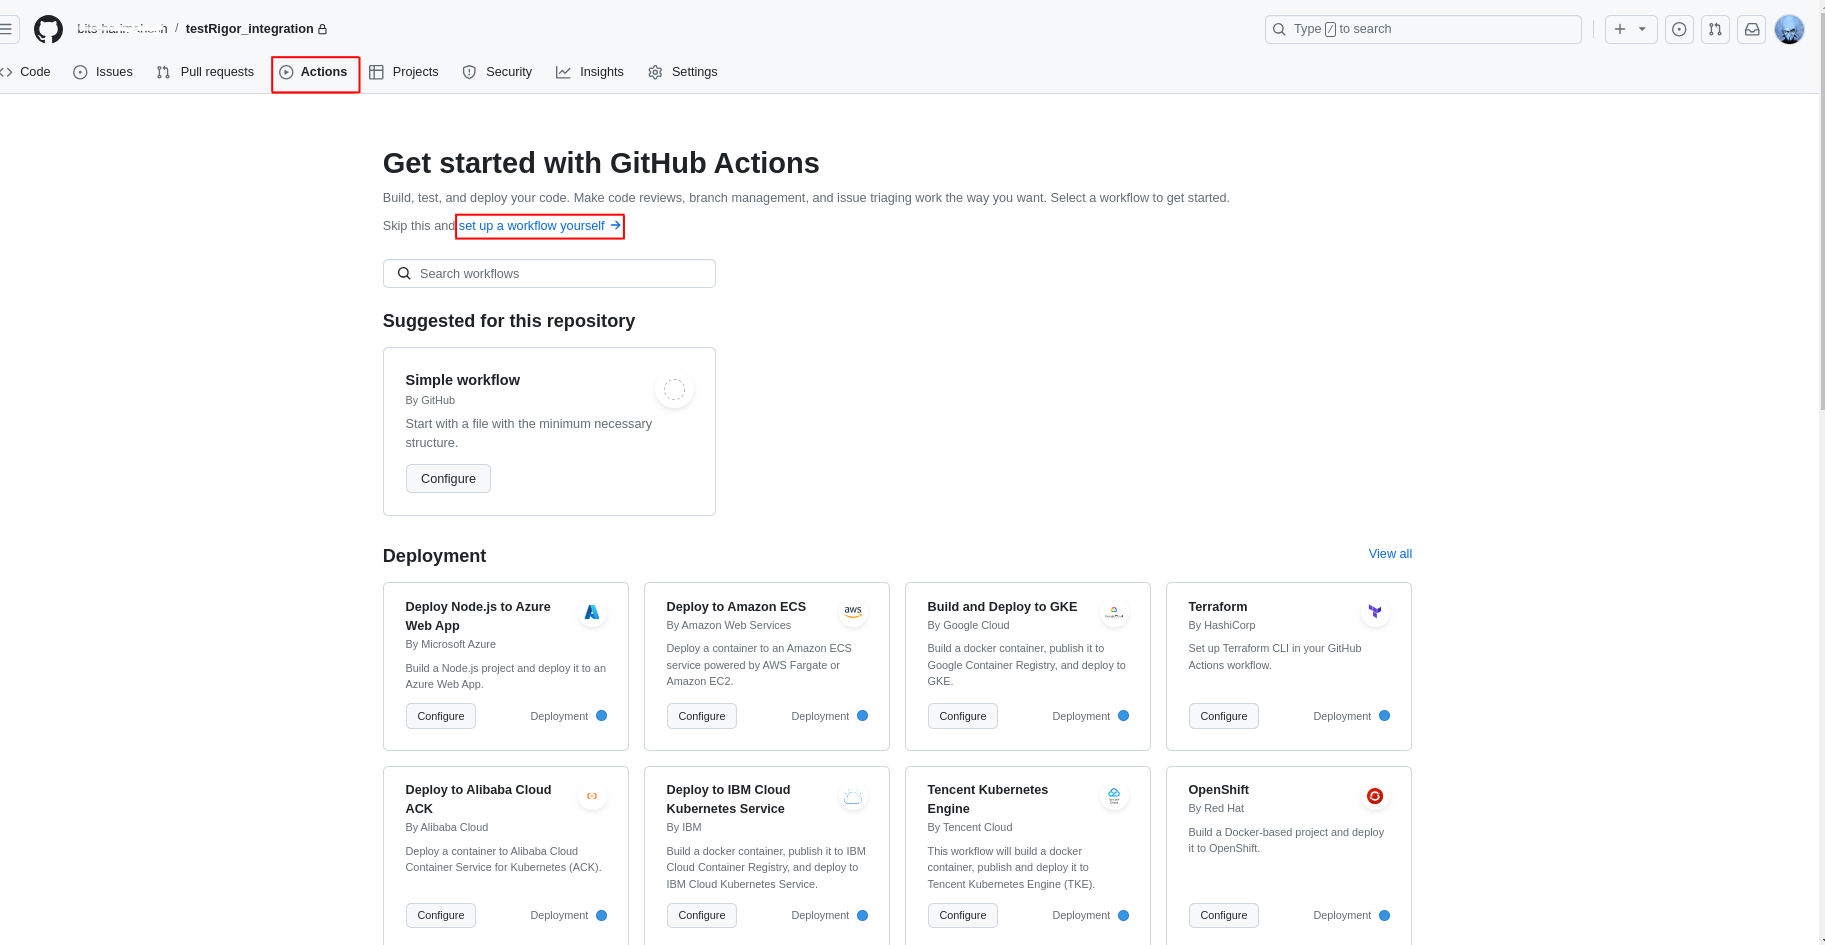Click the Search workflows field
1825x945 pixels.
pos(549,274)
